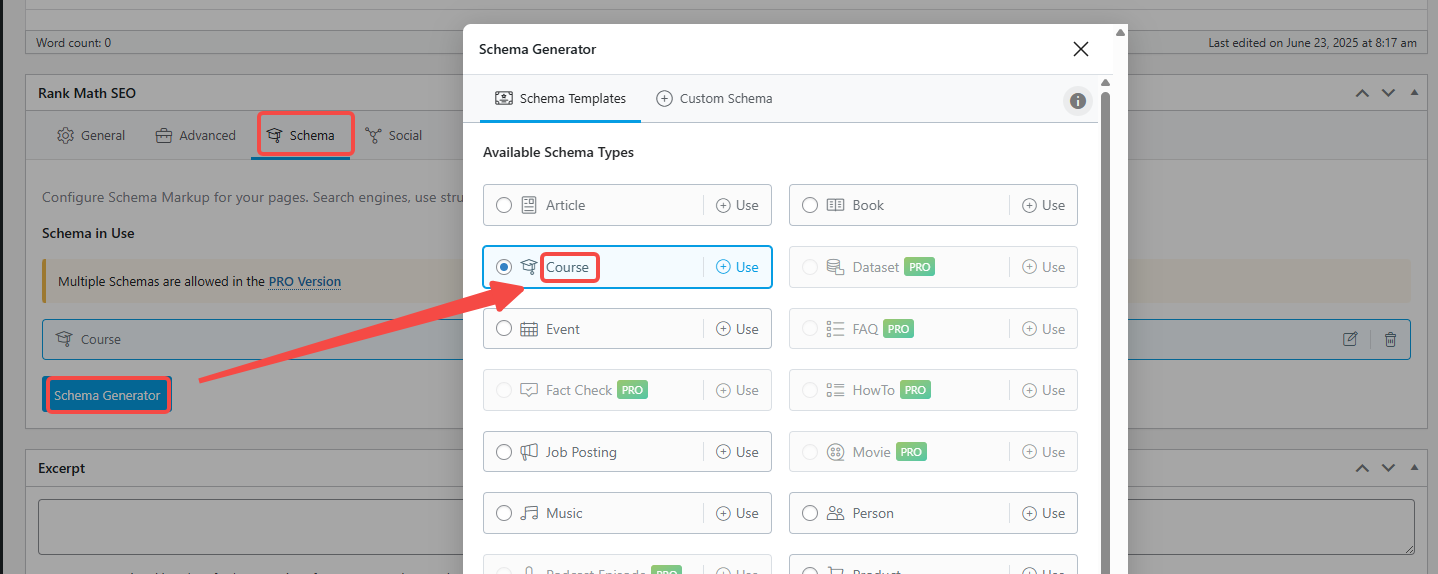
Task: Click the info icon in Schema Generator
Action: pyautogui.click(x=1077, y=101)
